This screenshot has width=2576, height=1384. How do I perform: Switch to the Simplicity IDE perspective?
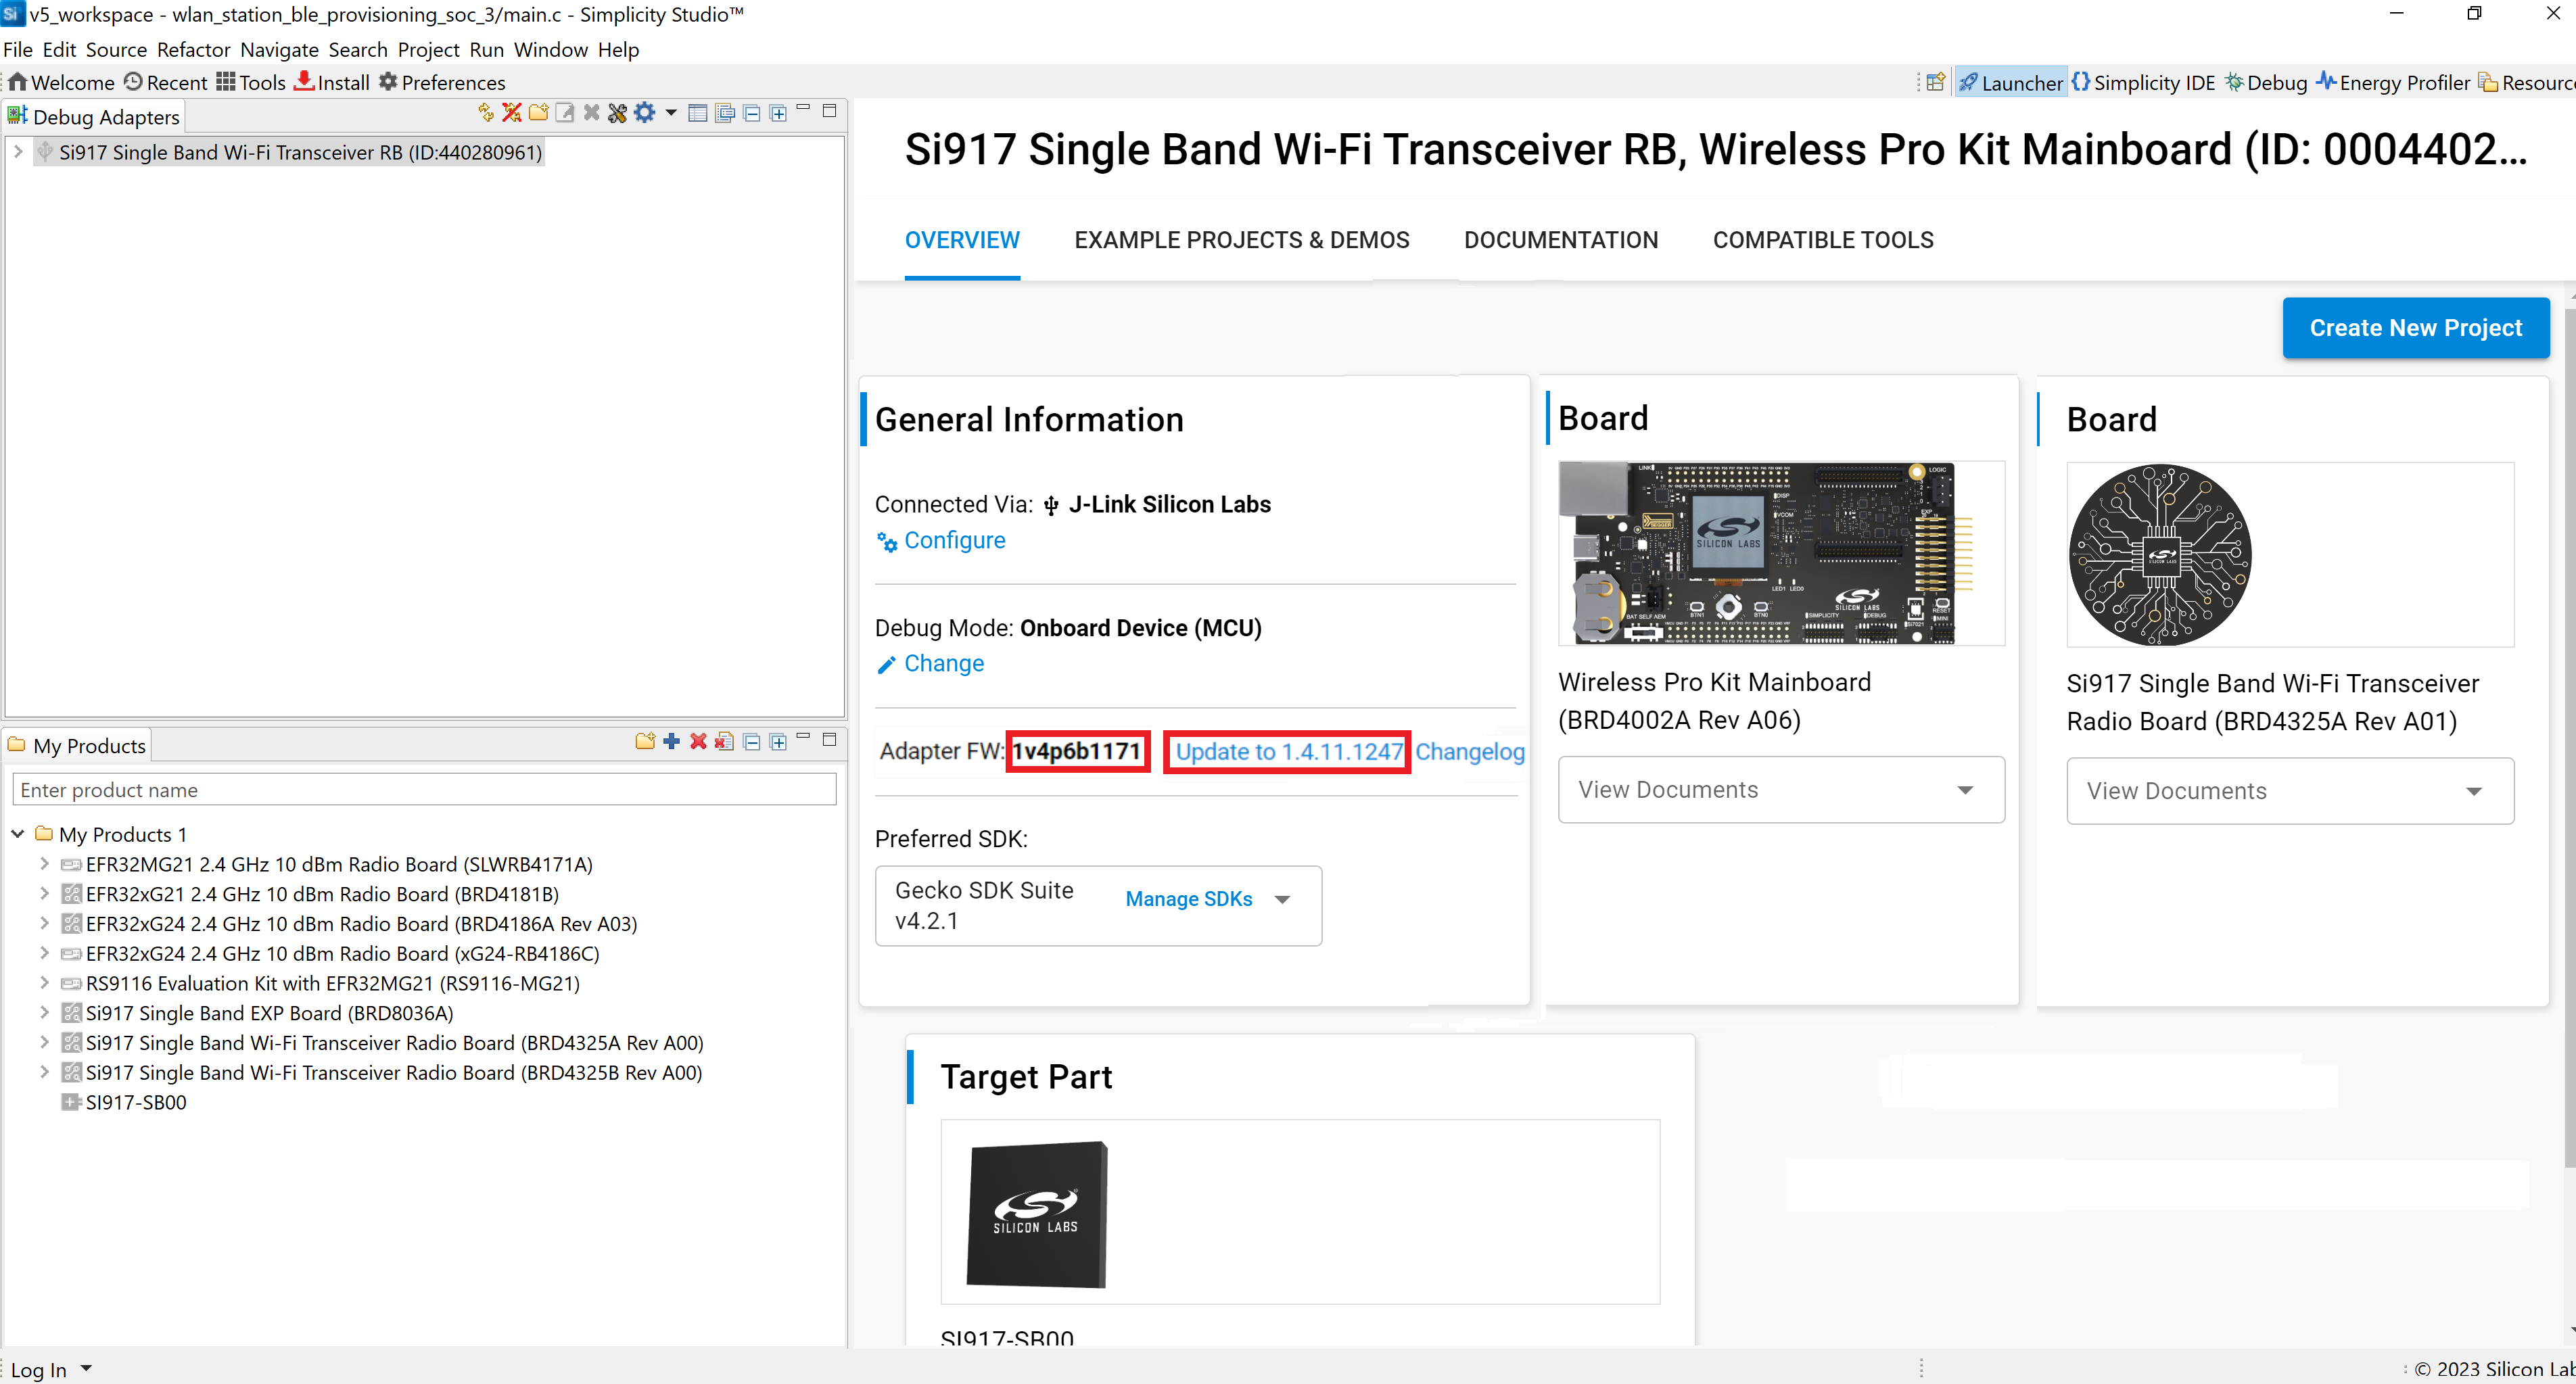[x=2144, y=82]
